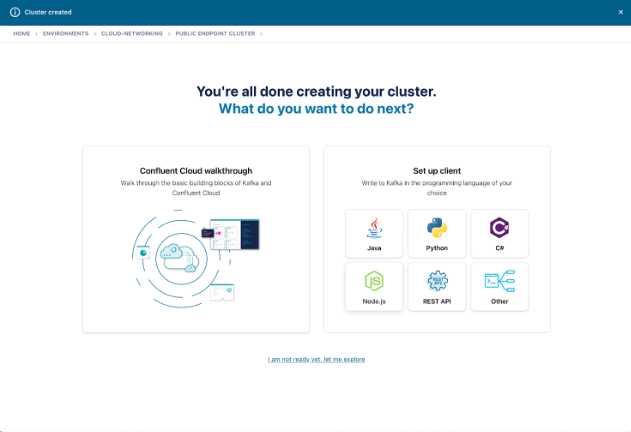Viewport: 631px width, 432px height.
Task: Click the 'Set up client' heading
Action: pos(437,171)
